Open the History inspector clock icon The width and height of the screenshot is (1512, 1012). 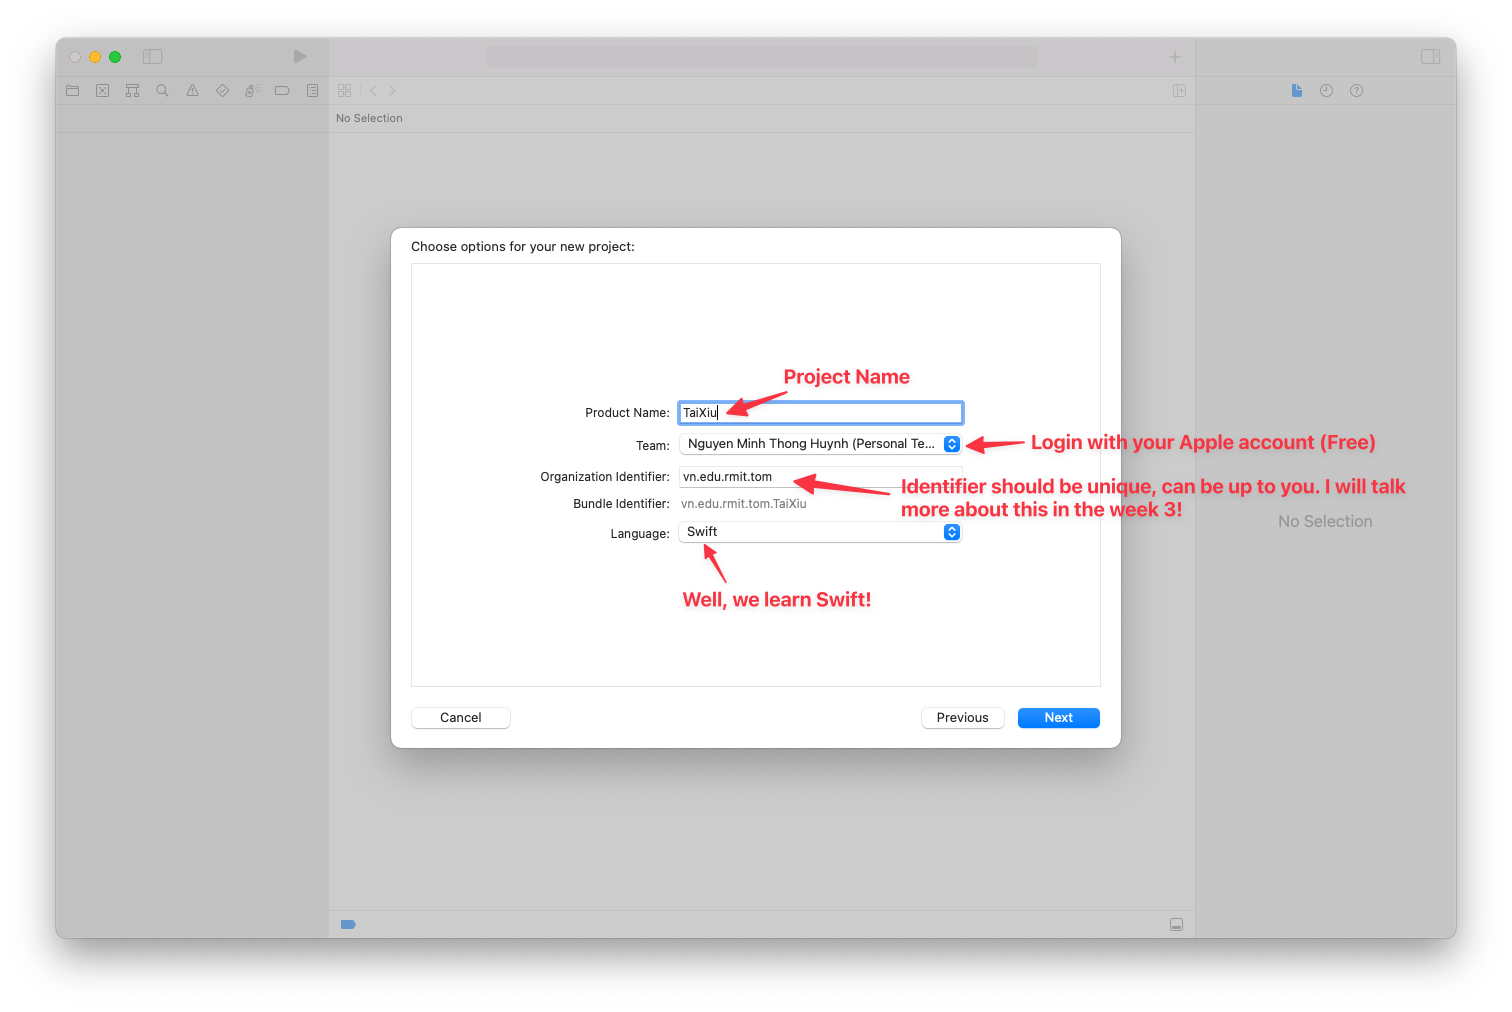click(1326, 90)
